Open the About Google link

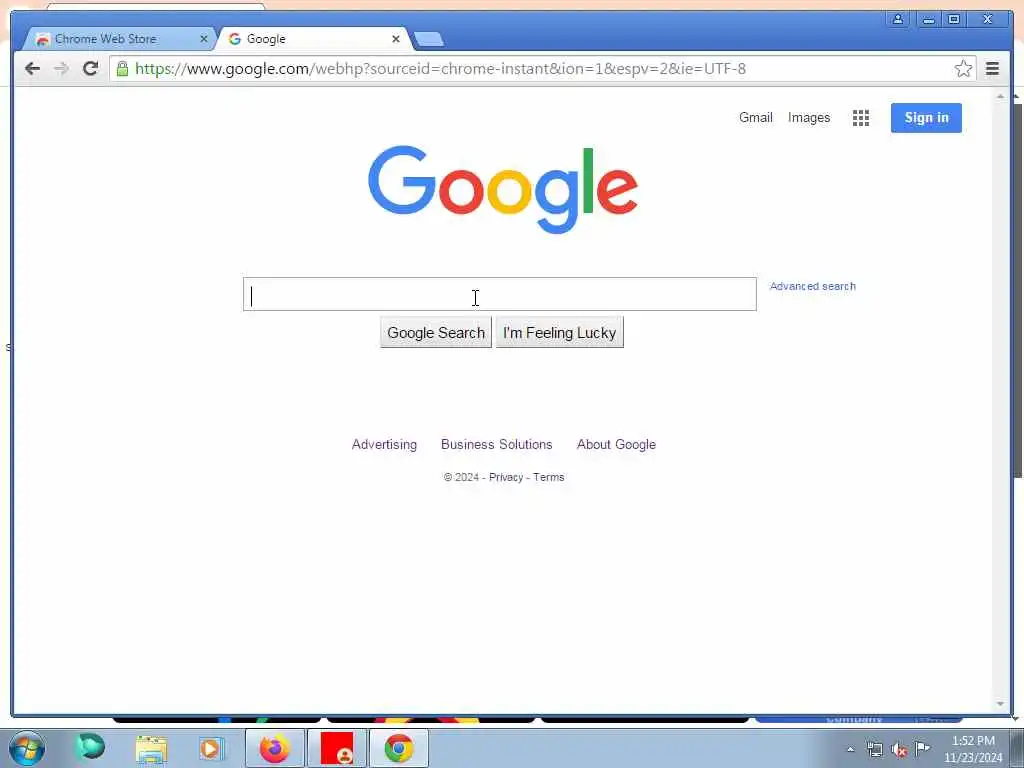(616, 444)
